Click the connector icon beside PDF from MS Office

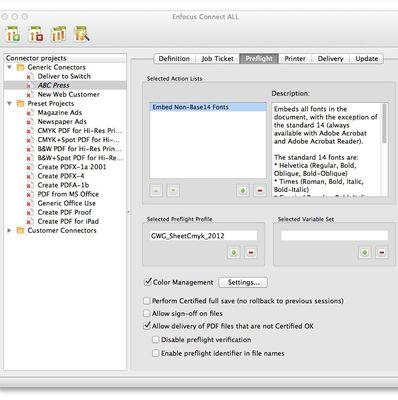coord(30,194)
